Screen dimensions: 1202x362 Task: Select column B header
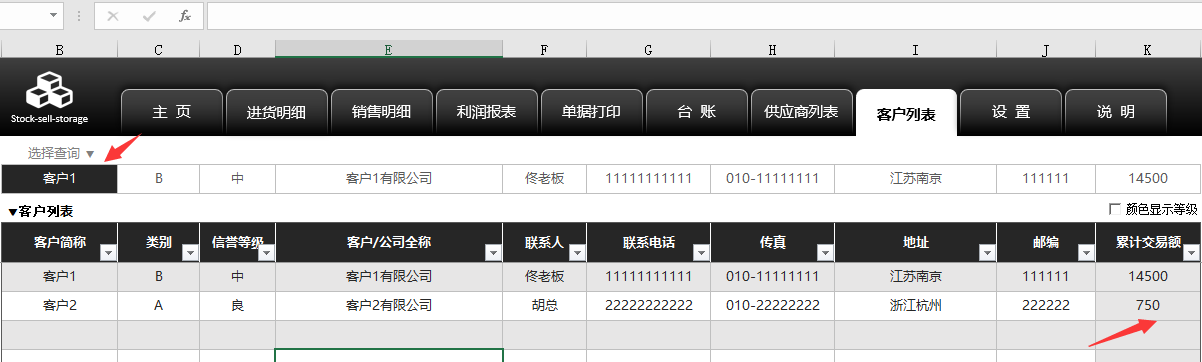59,49
